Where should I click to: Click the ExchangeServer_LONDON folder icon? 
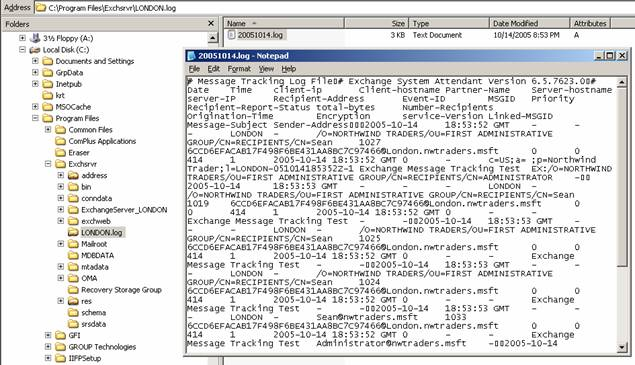[x=73, y=210]
